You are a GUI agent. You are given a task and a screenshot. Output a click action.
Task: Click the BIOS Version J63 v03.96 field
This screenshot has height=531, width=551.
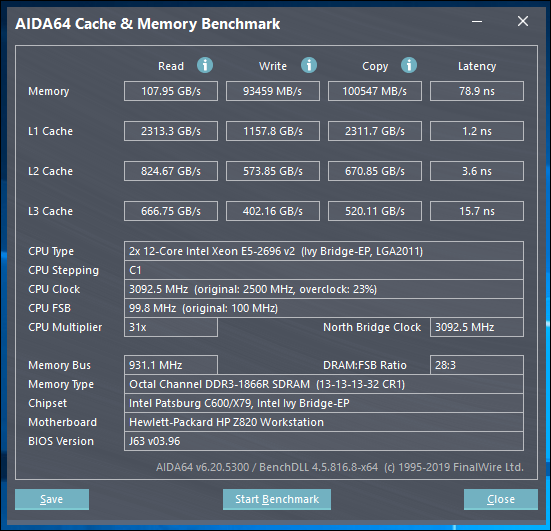point(324,441)
